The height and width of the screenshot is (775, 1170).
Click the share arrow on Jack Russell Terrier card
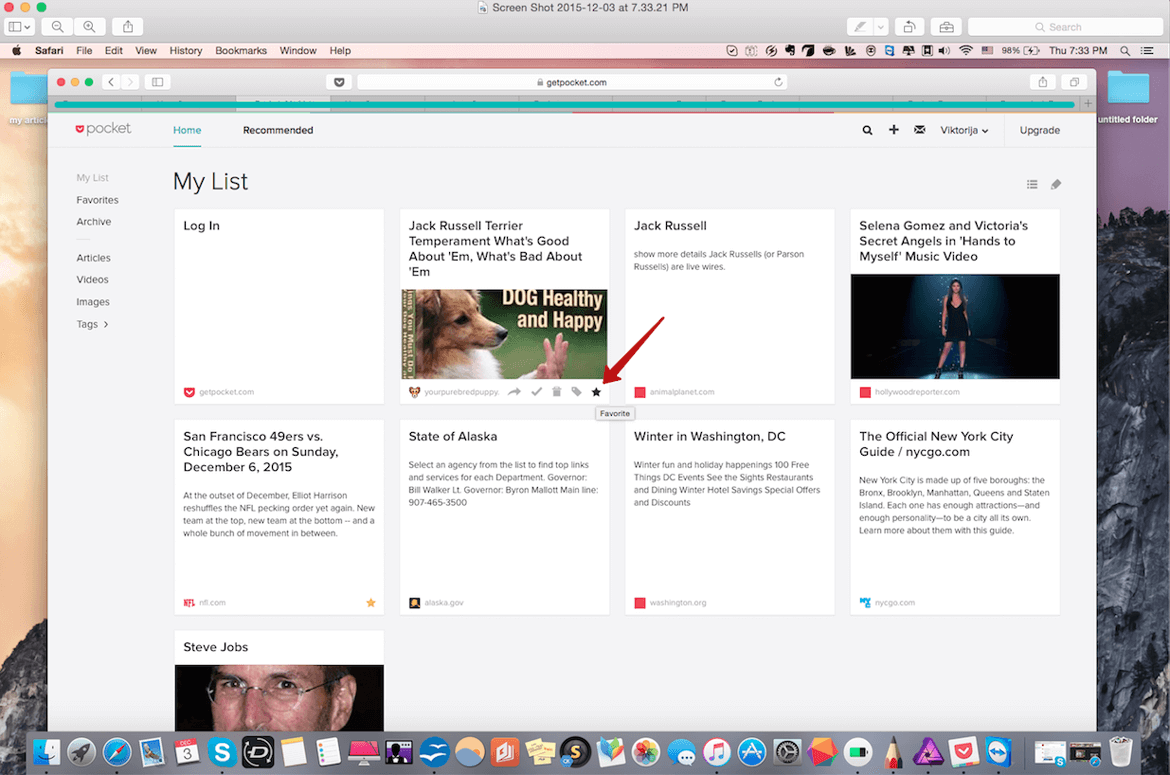click(514, 392)
